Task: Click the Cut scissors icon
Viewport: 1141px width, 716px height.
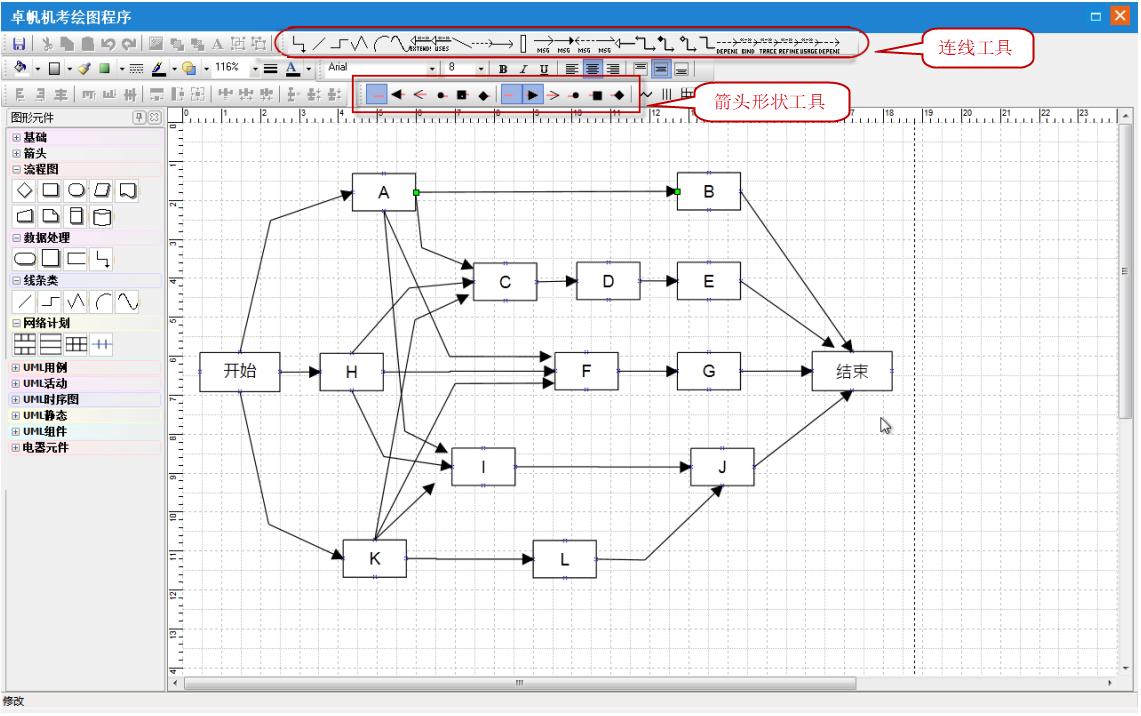Action: click(x=47, y=44)
